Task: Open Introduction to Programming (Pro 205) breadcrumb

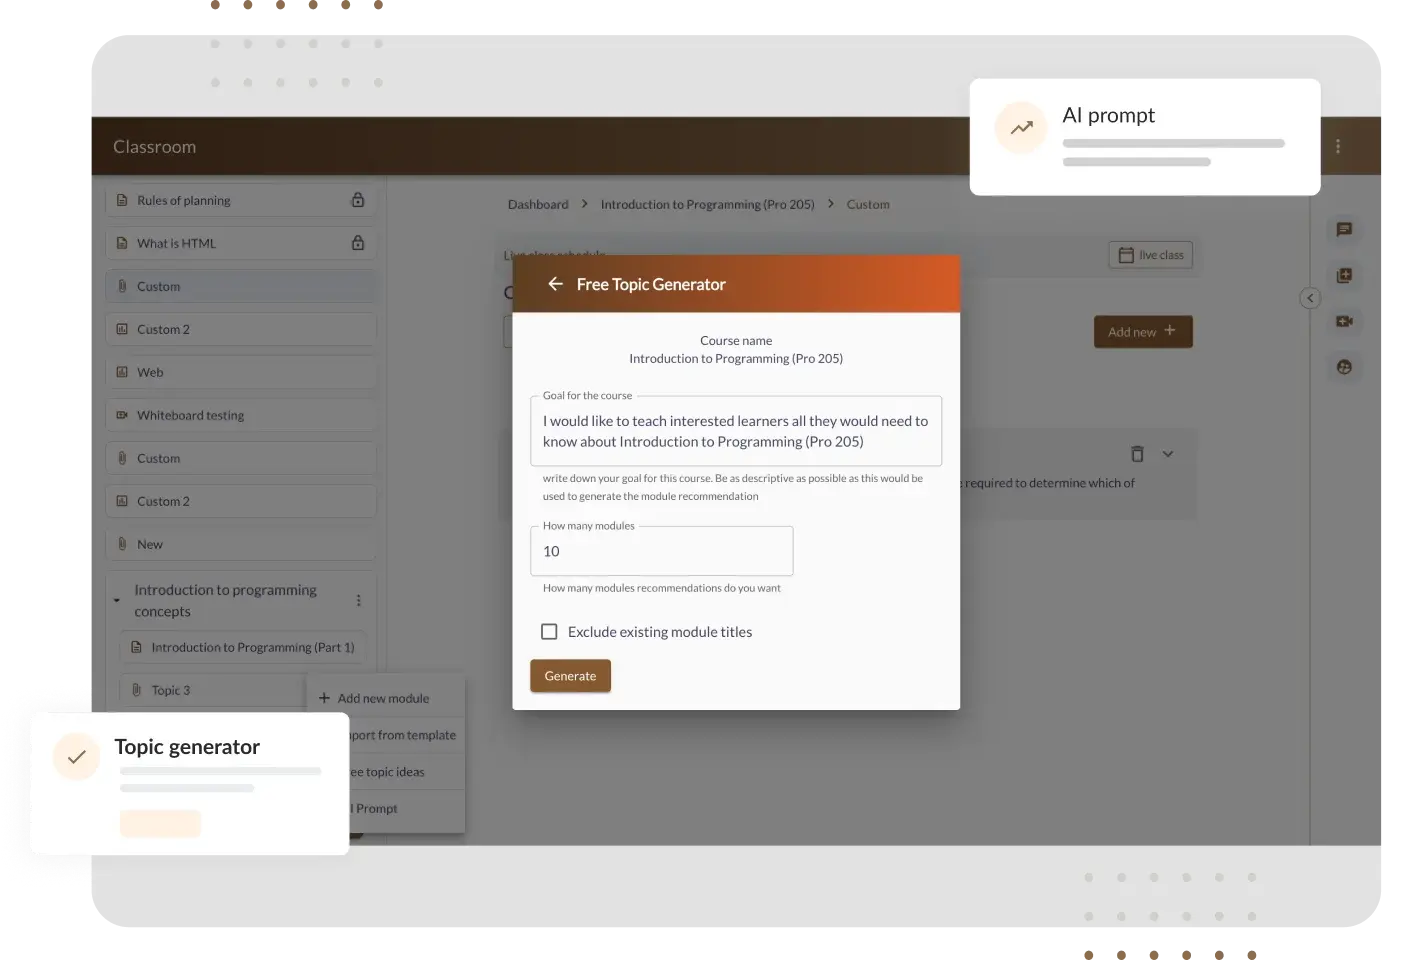Action: 708,204
